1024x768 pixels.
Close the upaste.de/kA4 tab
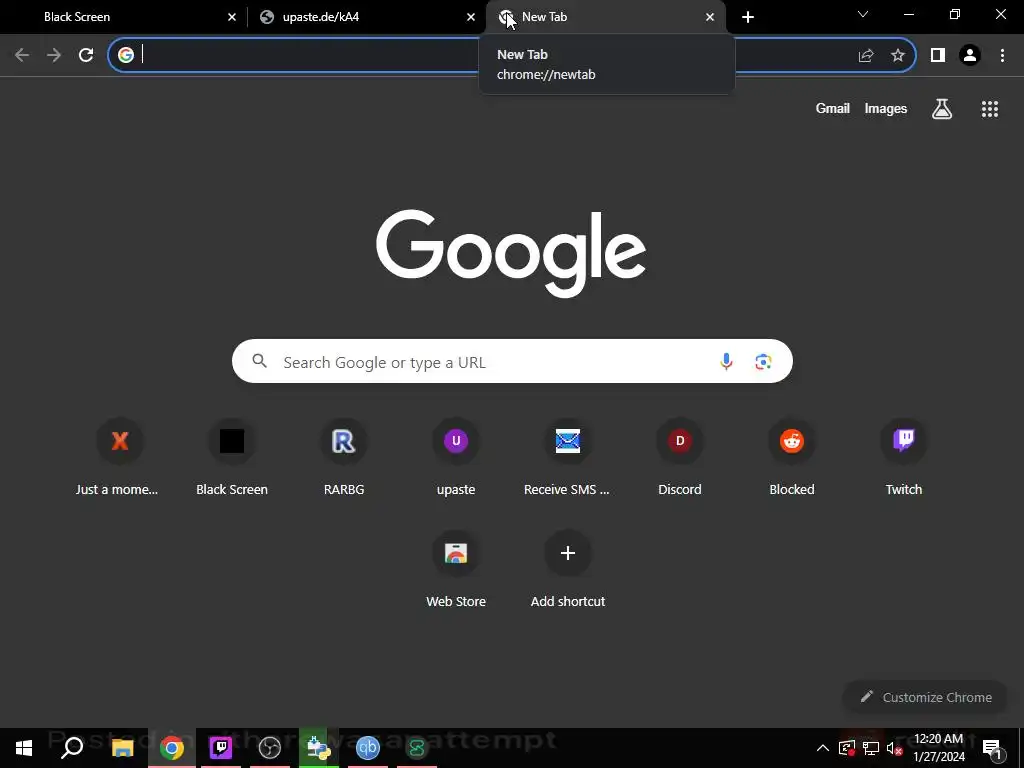(x=471, y=17)
